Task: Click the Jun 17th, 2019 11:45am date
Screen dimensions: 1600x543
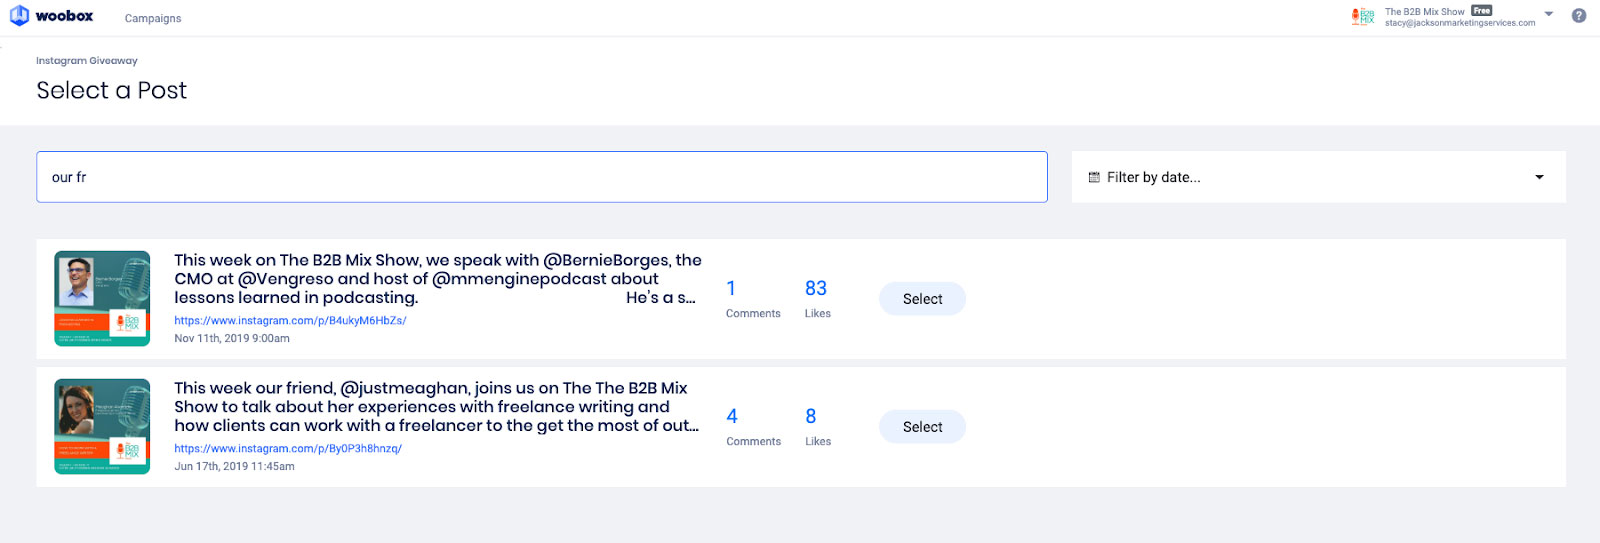Action: point(234,467)
